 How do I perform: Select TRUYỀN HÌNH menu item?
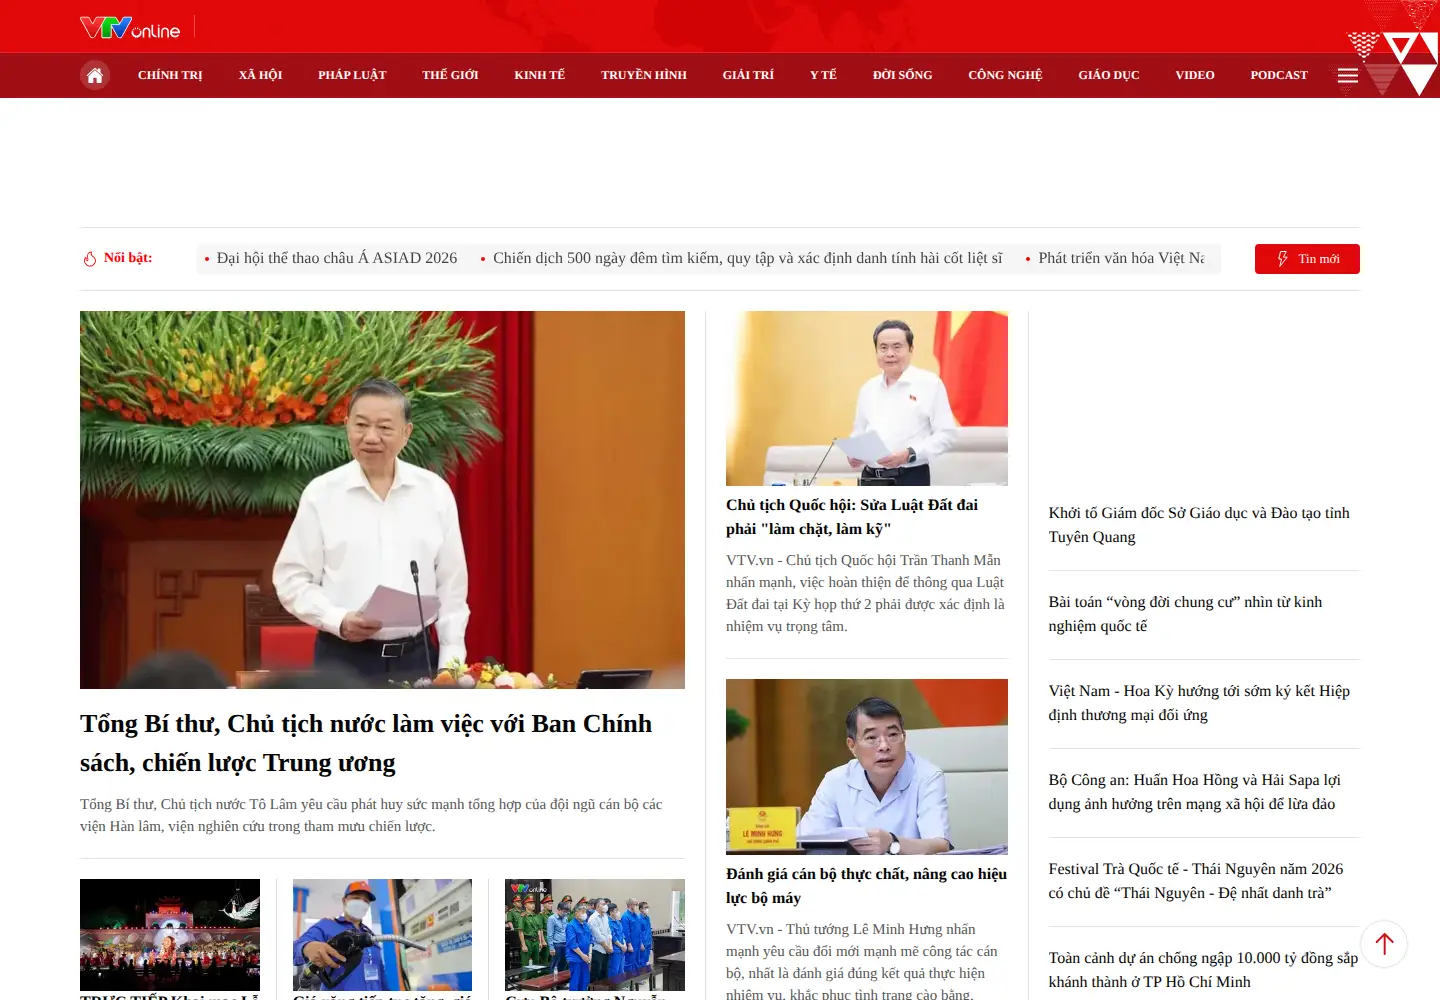tap(644, 75)
